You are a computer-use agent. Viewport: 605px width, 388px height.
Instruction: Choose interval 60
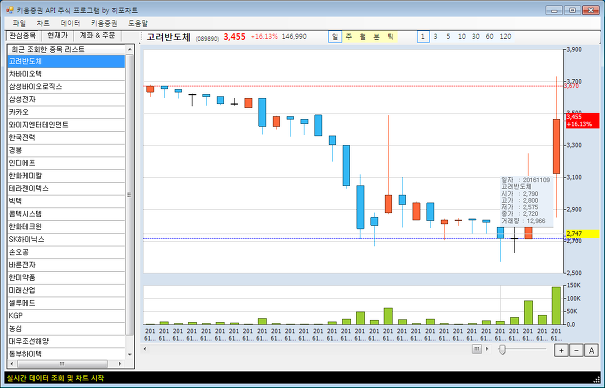(x=489, y=37)
